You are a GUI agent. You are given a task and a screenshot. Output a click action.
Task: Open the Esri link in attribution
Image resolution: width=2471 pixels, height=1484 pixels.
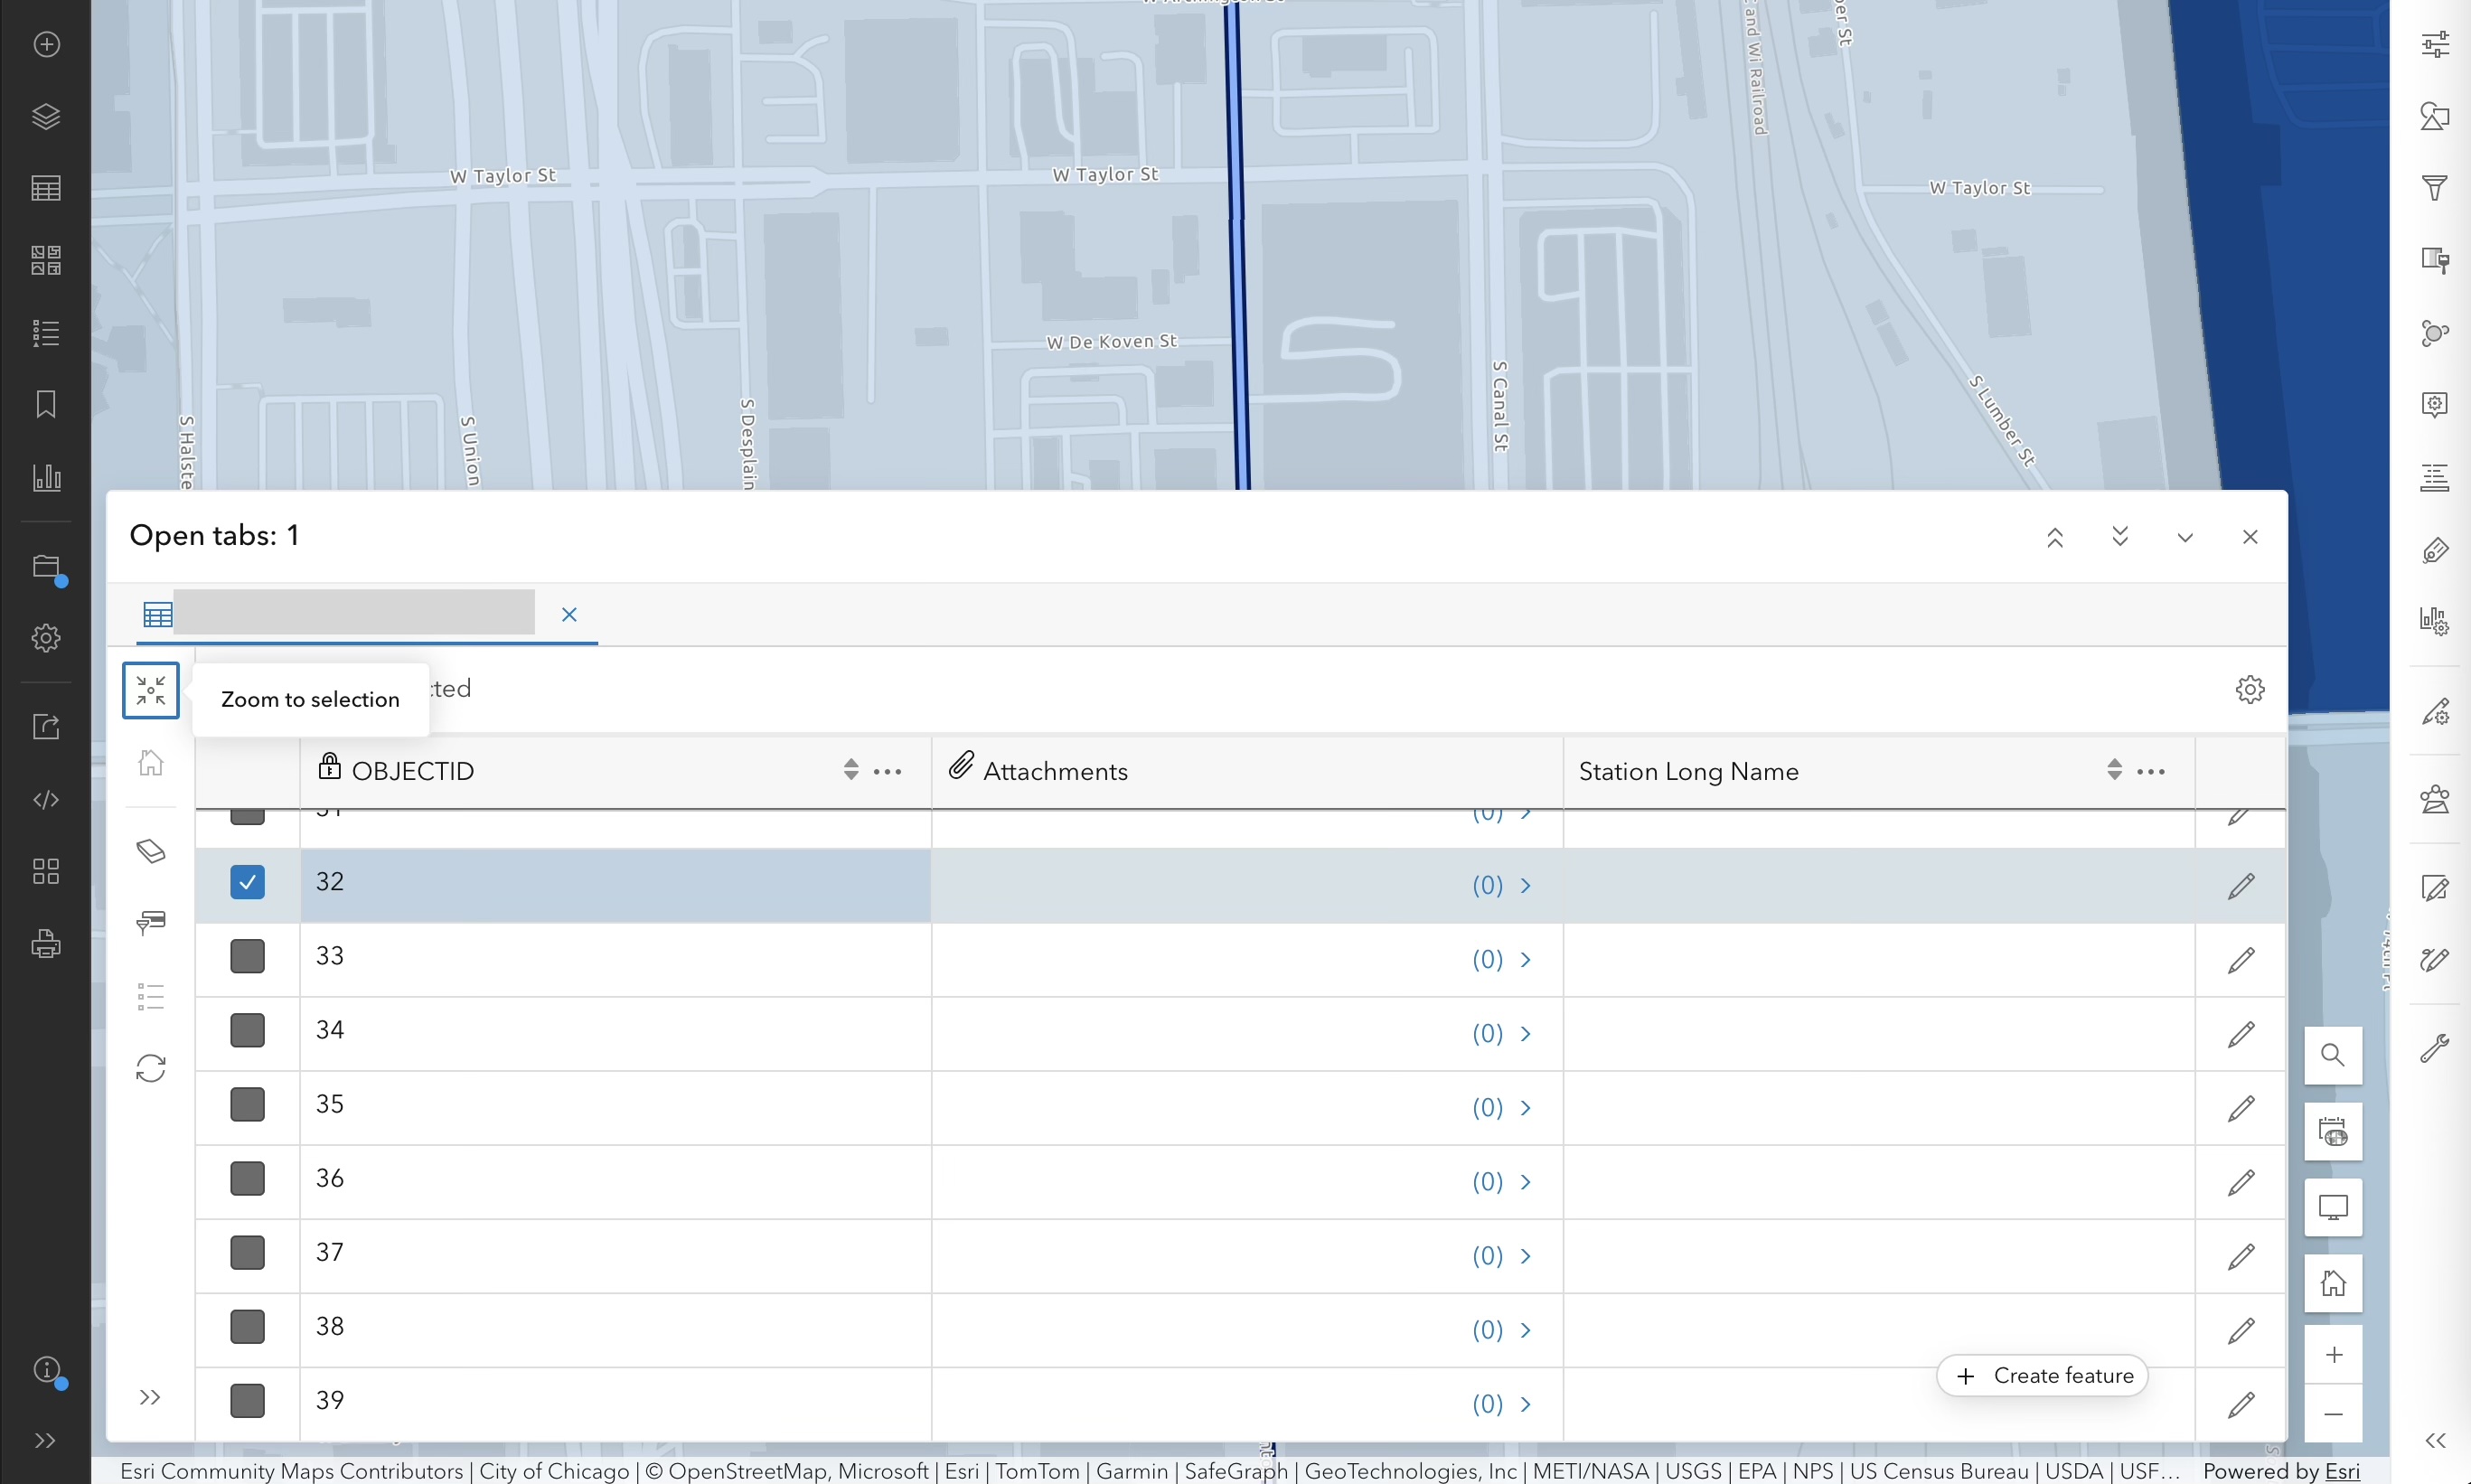(x=2342, y=1471)
